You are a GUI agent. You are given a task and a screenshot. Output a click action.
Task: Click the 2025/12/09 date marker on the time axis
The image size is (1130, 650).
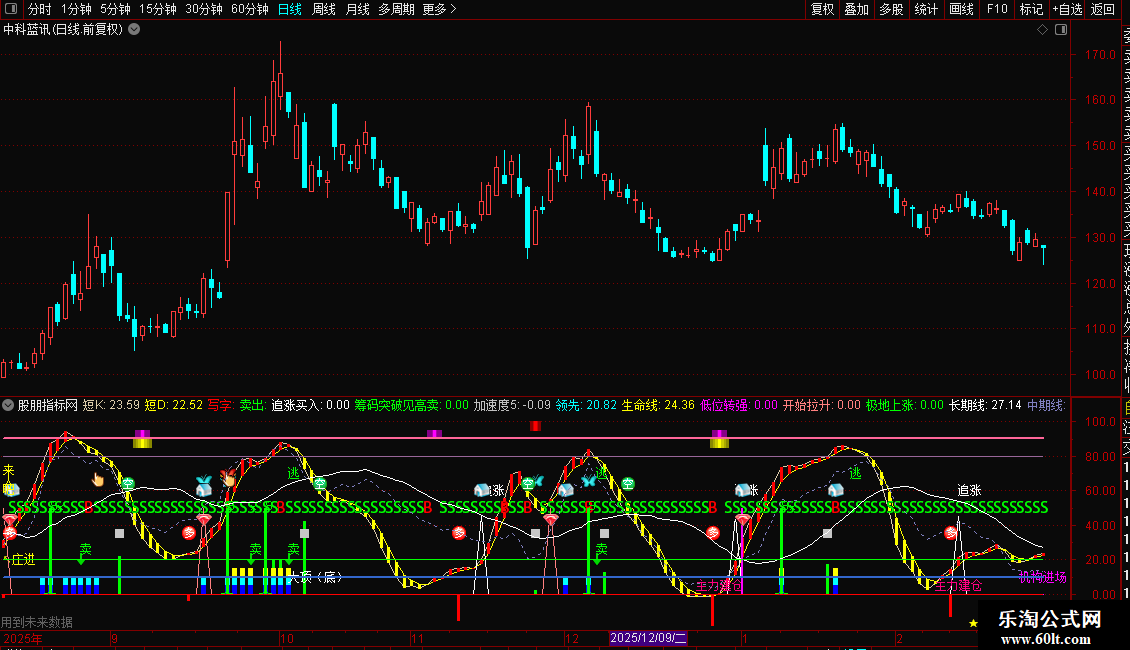(648, 637)
